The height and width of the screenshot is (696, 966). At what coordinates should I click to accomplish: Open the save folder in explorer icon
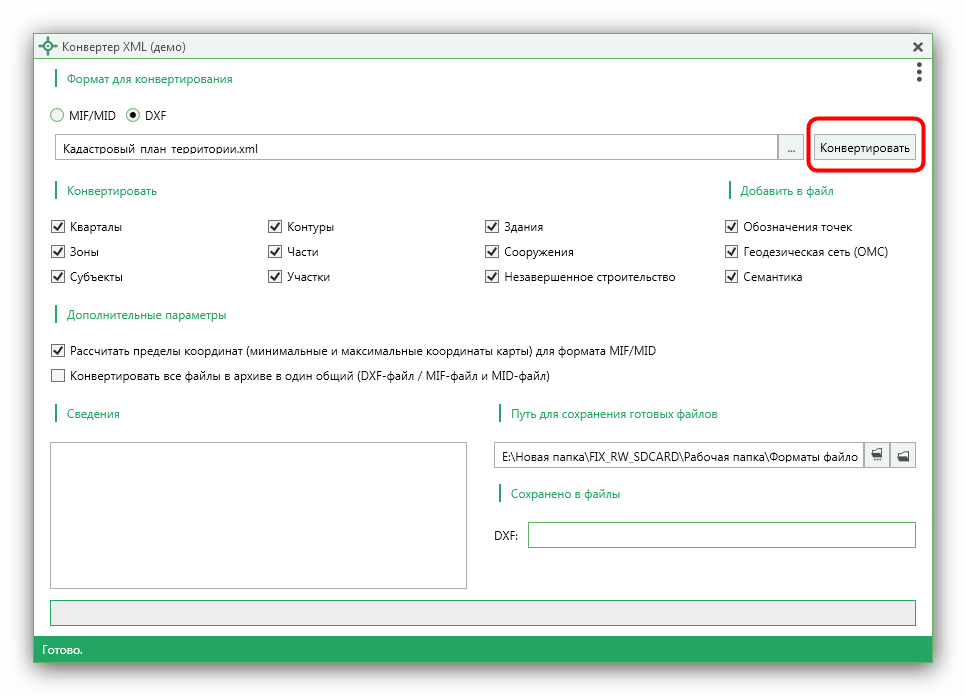coord(903,456)
